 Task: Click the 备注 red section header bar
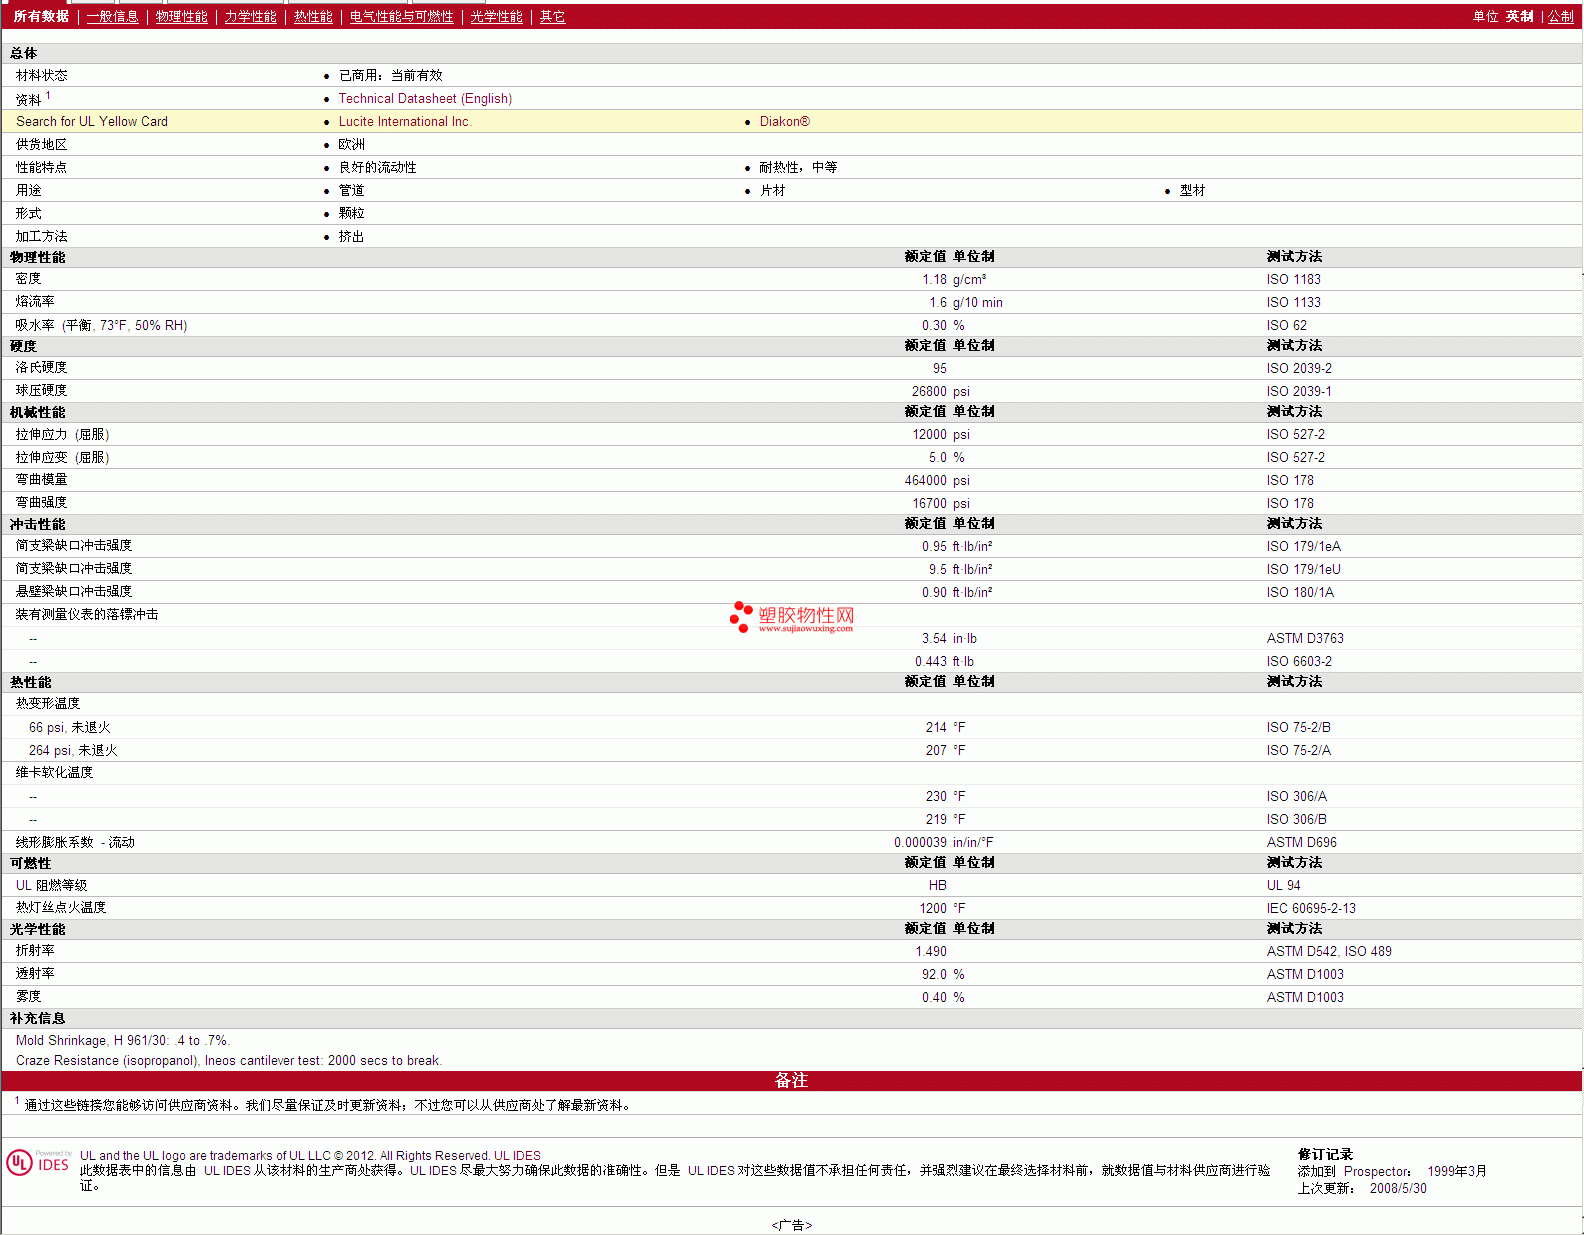[791, 1081]
